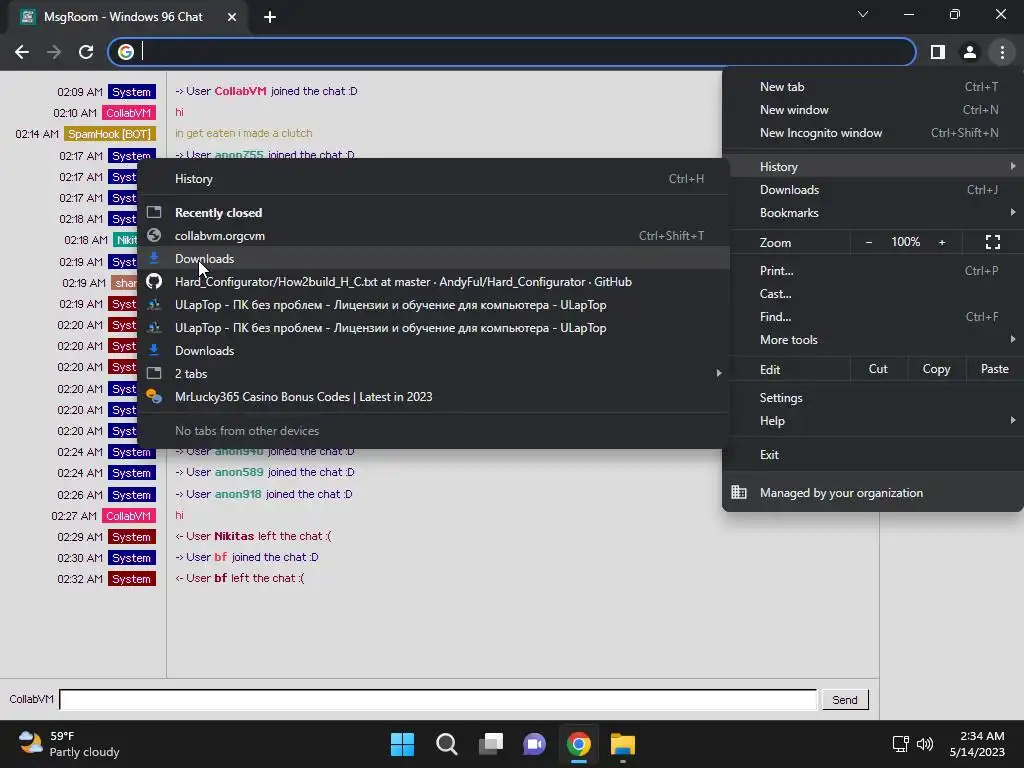Open the weather widget on taskbar

69,744
